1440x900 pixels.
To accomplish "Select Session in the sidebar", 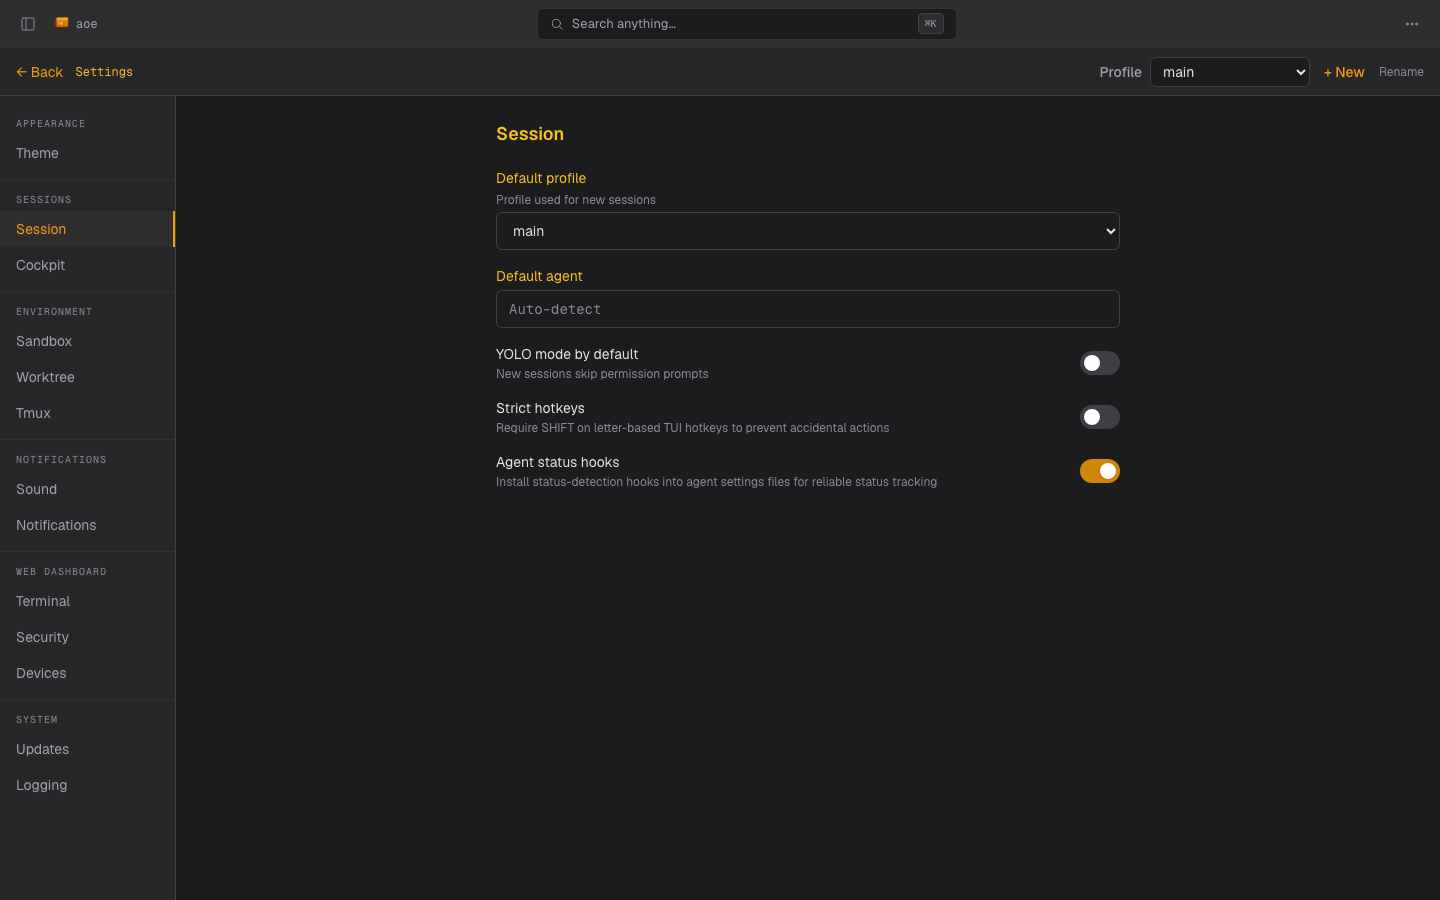I will click(87, 229).
